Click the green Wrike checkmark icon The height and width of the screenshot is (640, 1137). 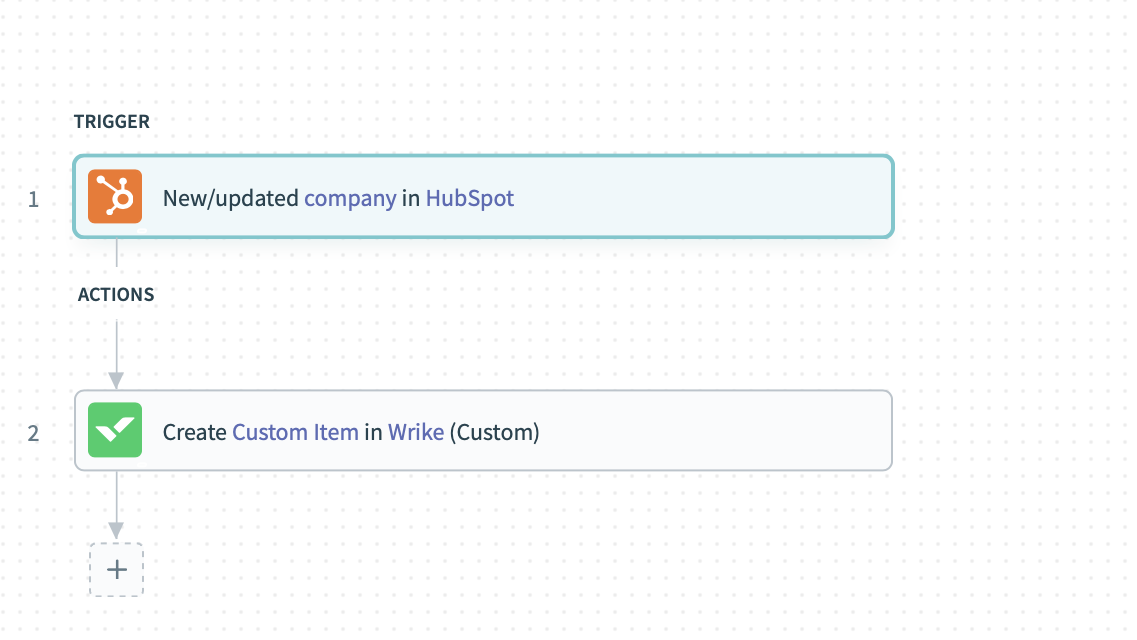coord(115,430)
